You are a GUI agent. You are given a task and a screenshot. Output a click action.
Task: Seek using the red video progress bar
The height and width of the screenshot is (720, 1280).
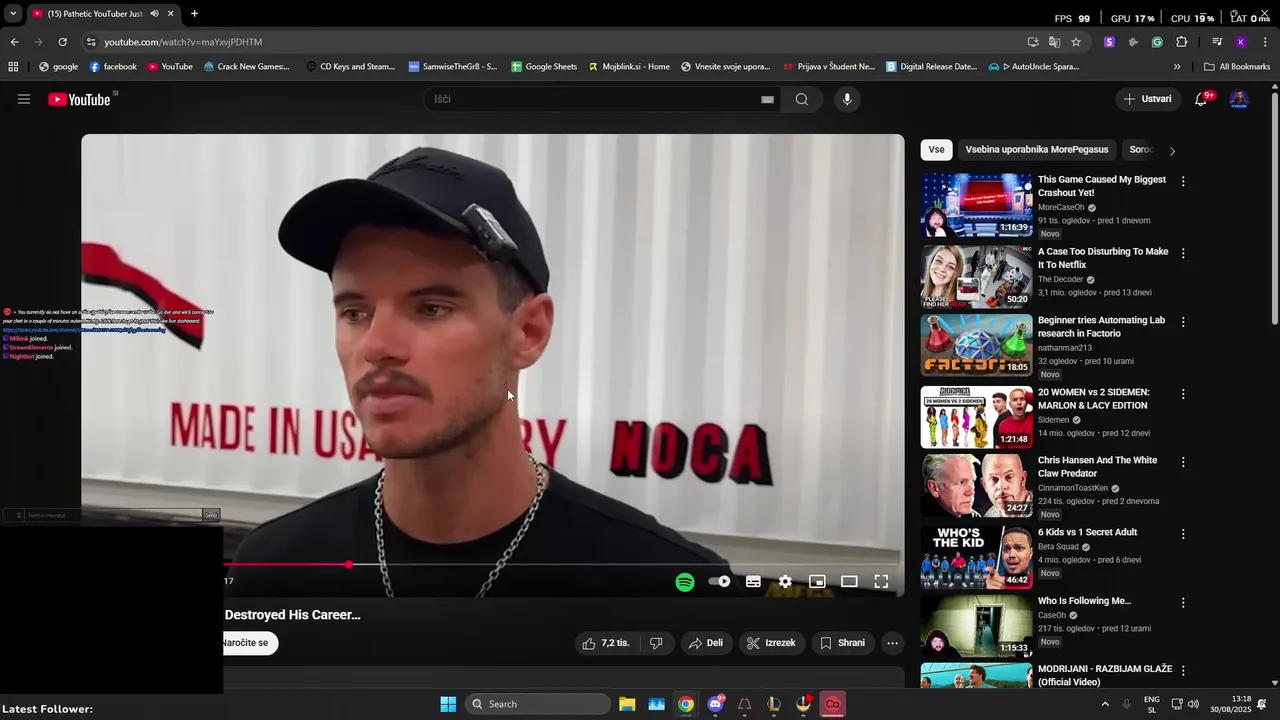285,565
